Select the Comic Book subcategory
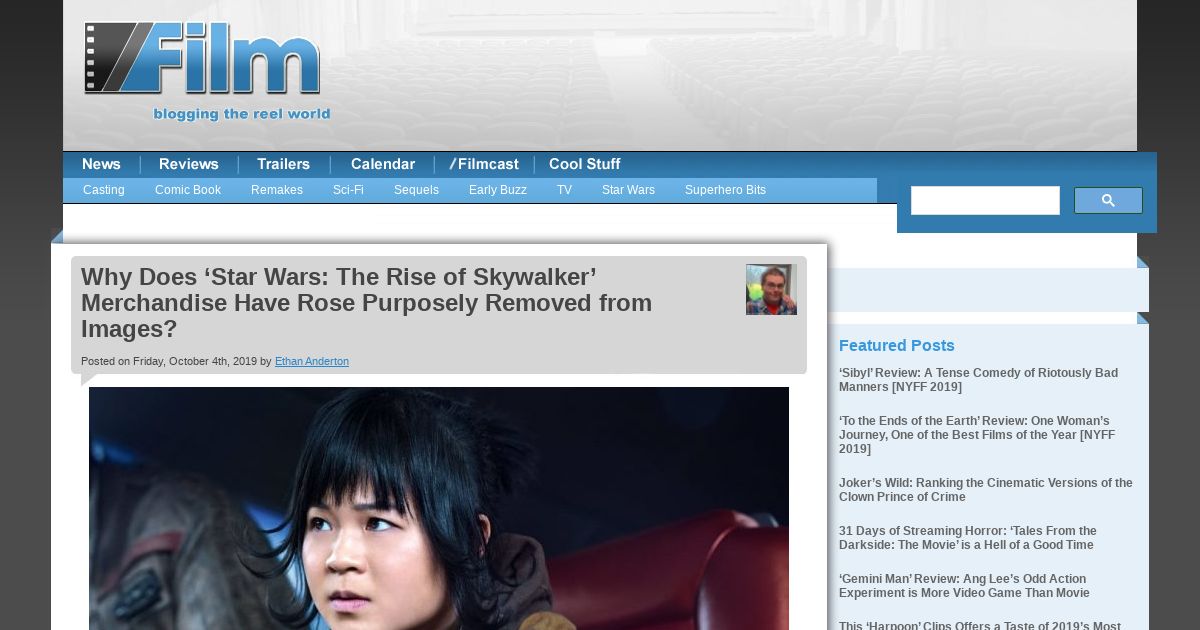 click(188, 190)
